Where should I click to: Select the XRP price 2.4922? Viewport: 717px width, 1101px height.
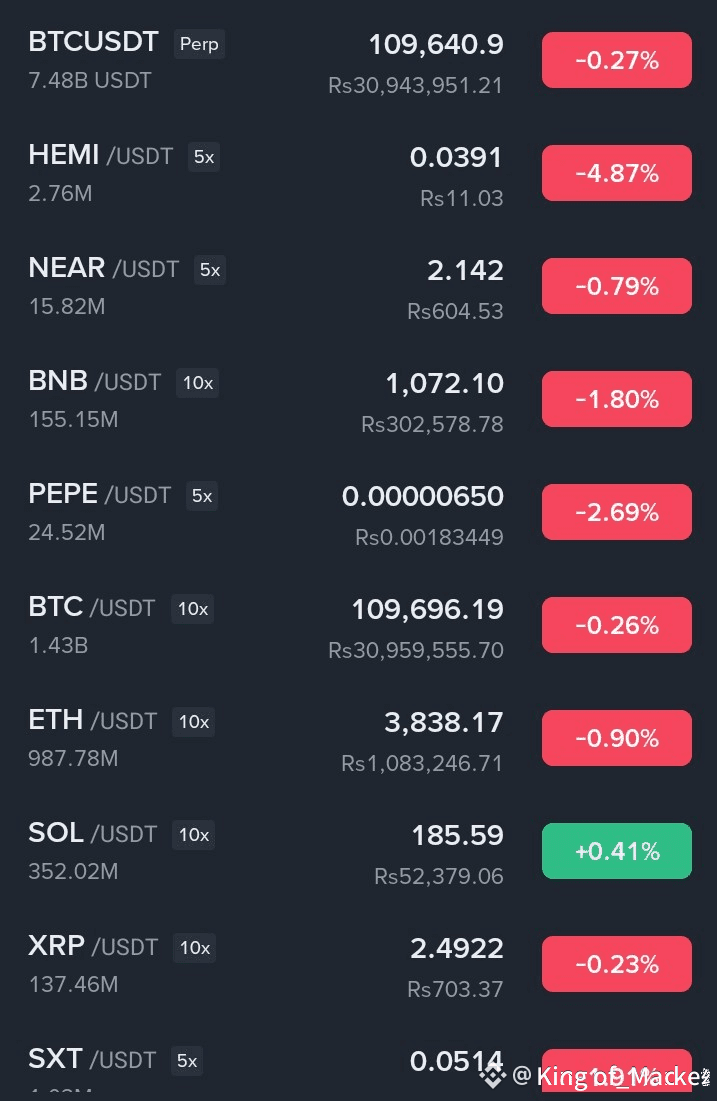pos(456,948)
